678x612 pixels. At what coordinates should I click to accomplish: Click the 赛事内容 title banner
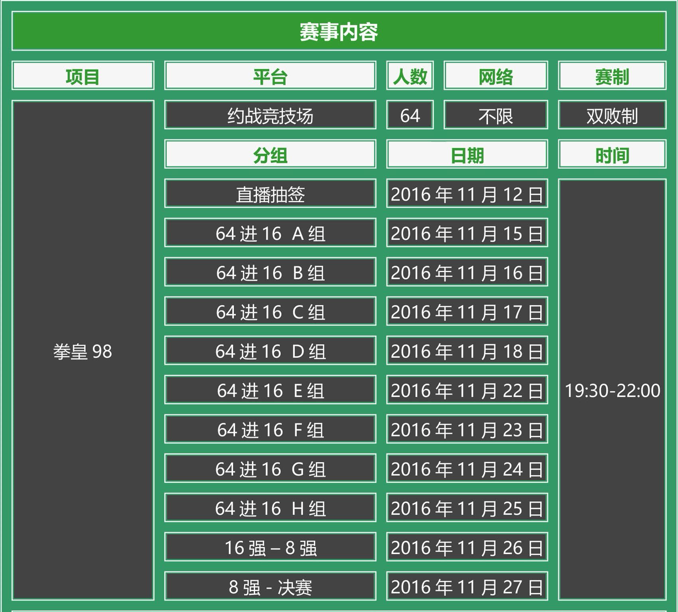pos(338,32)
